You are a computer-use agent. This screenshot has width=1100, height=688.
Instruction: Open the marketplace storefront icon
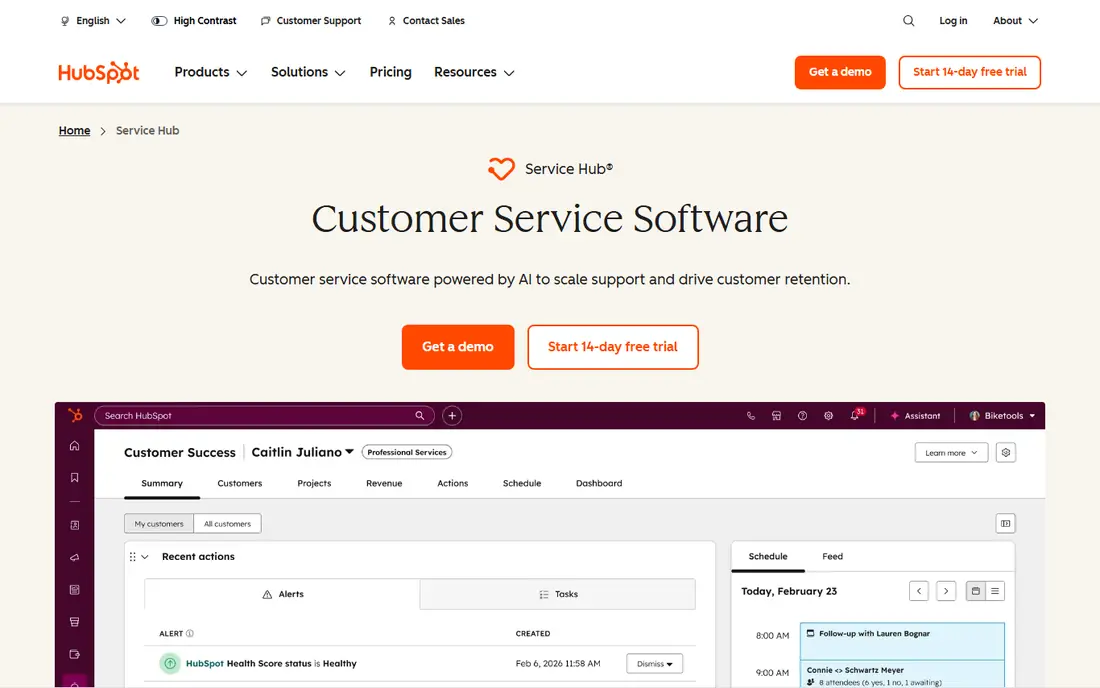click(x=777, y=416)
